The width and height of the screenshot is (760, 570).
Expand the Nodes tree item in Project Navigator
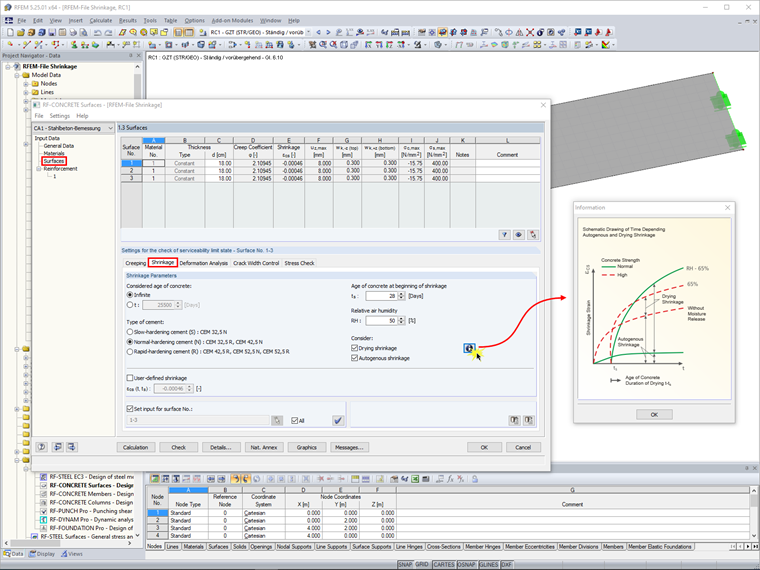(x=26, y=83)
